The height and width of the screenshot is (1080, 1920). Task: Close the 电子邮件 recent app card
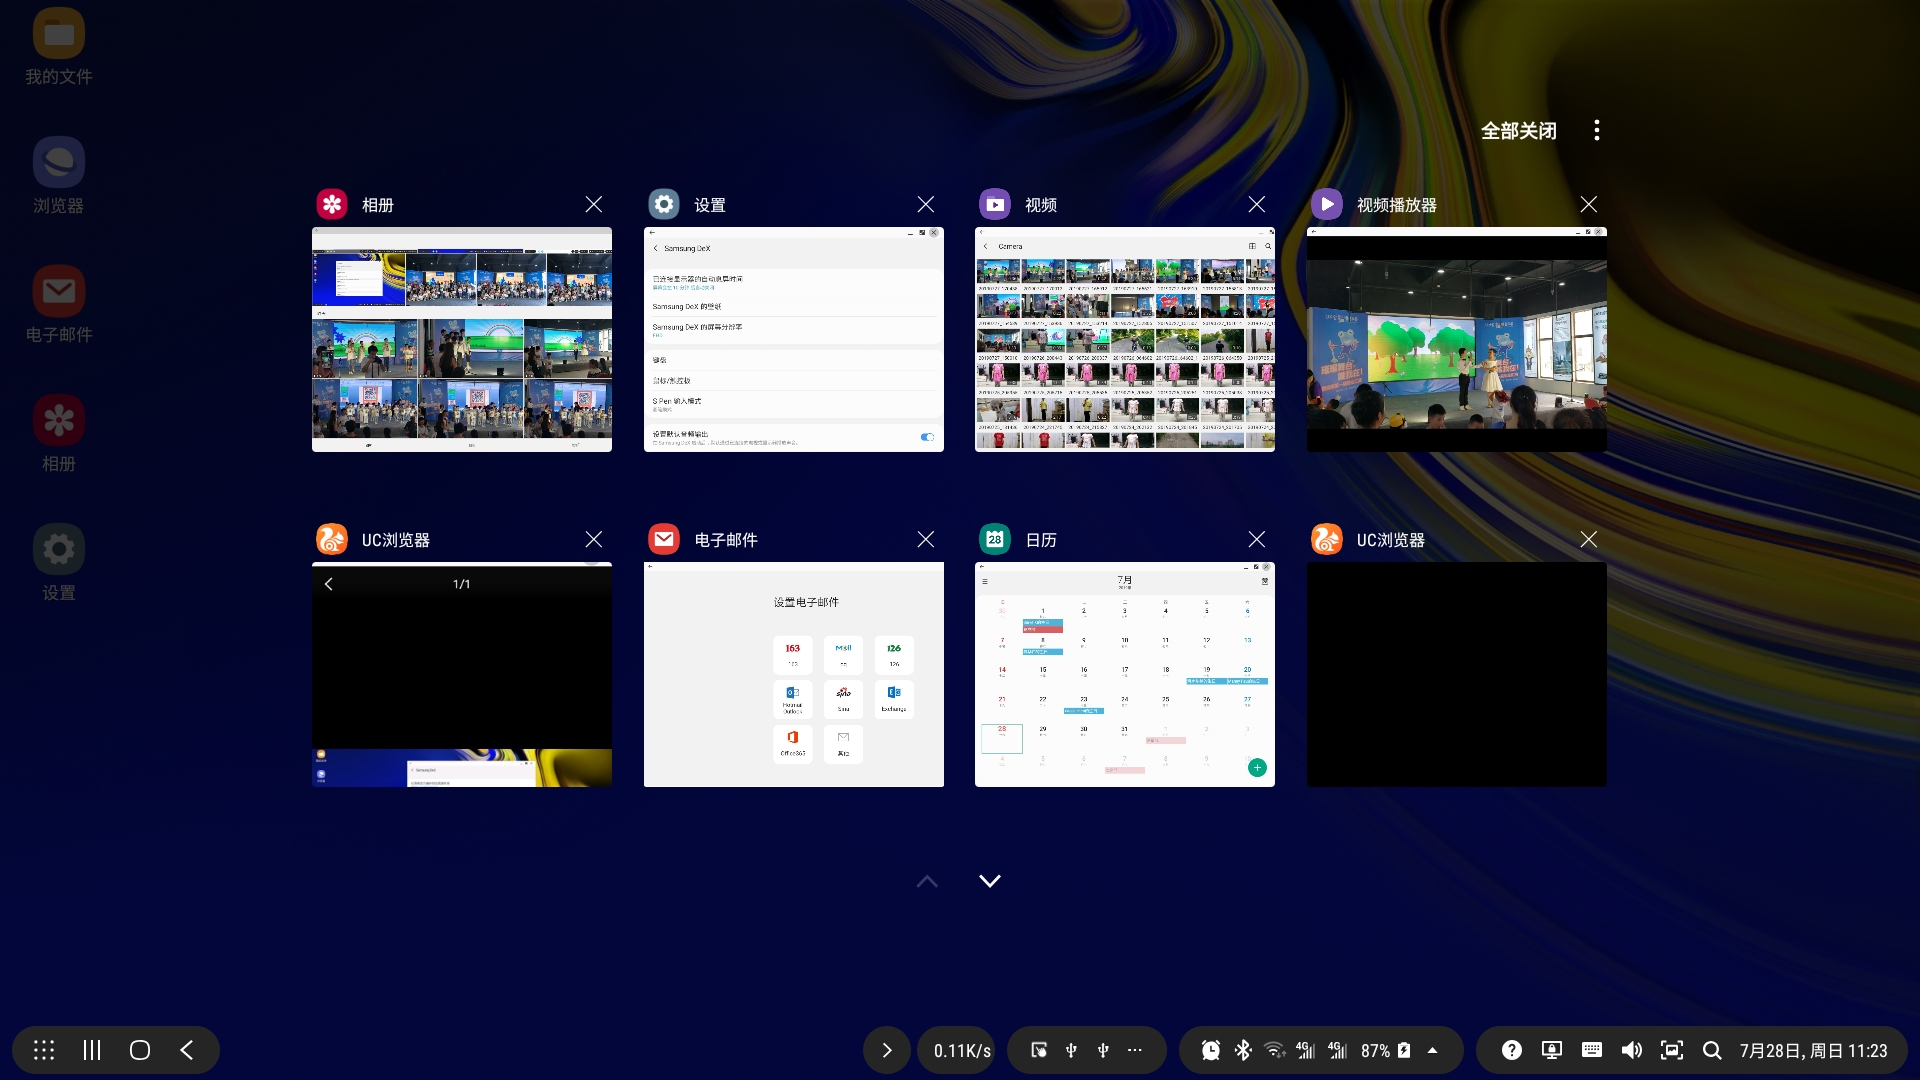click(925, 540)
